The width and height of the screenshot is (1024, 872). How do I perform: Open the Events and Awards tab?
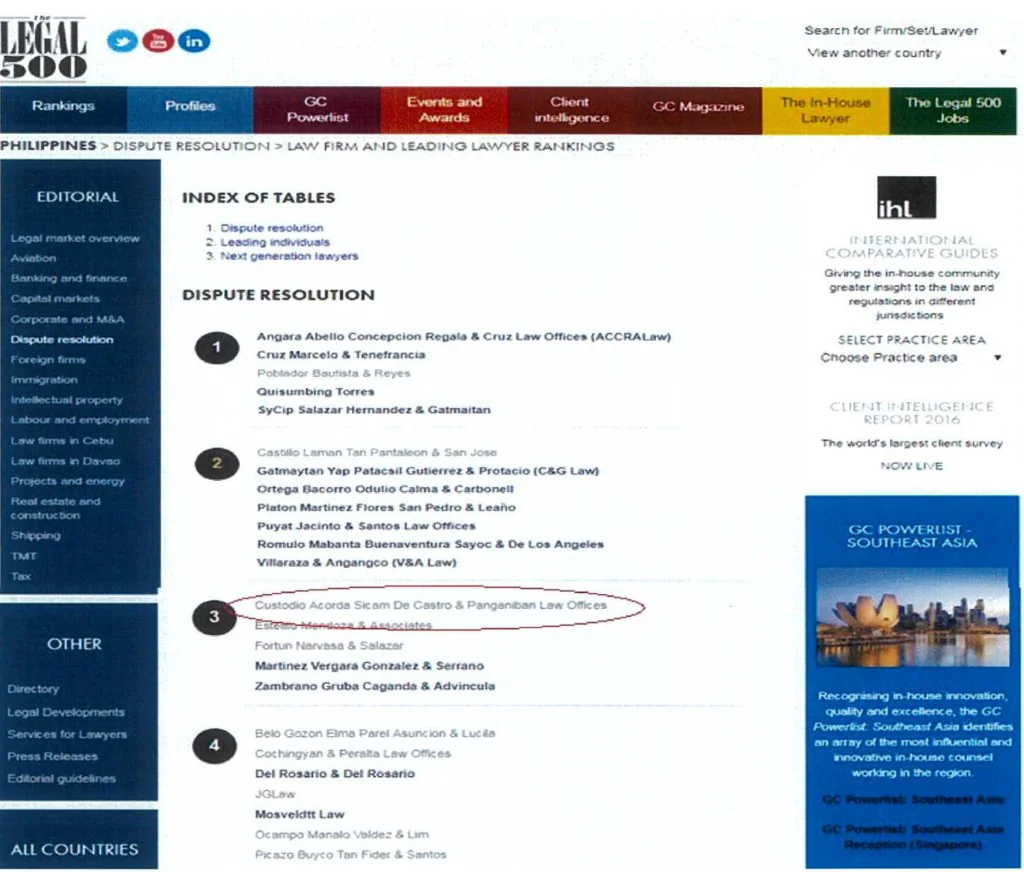pyautogui.click(x=444, y=110)
